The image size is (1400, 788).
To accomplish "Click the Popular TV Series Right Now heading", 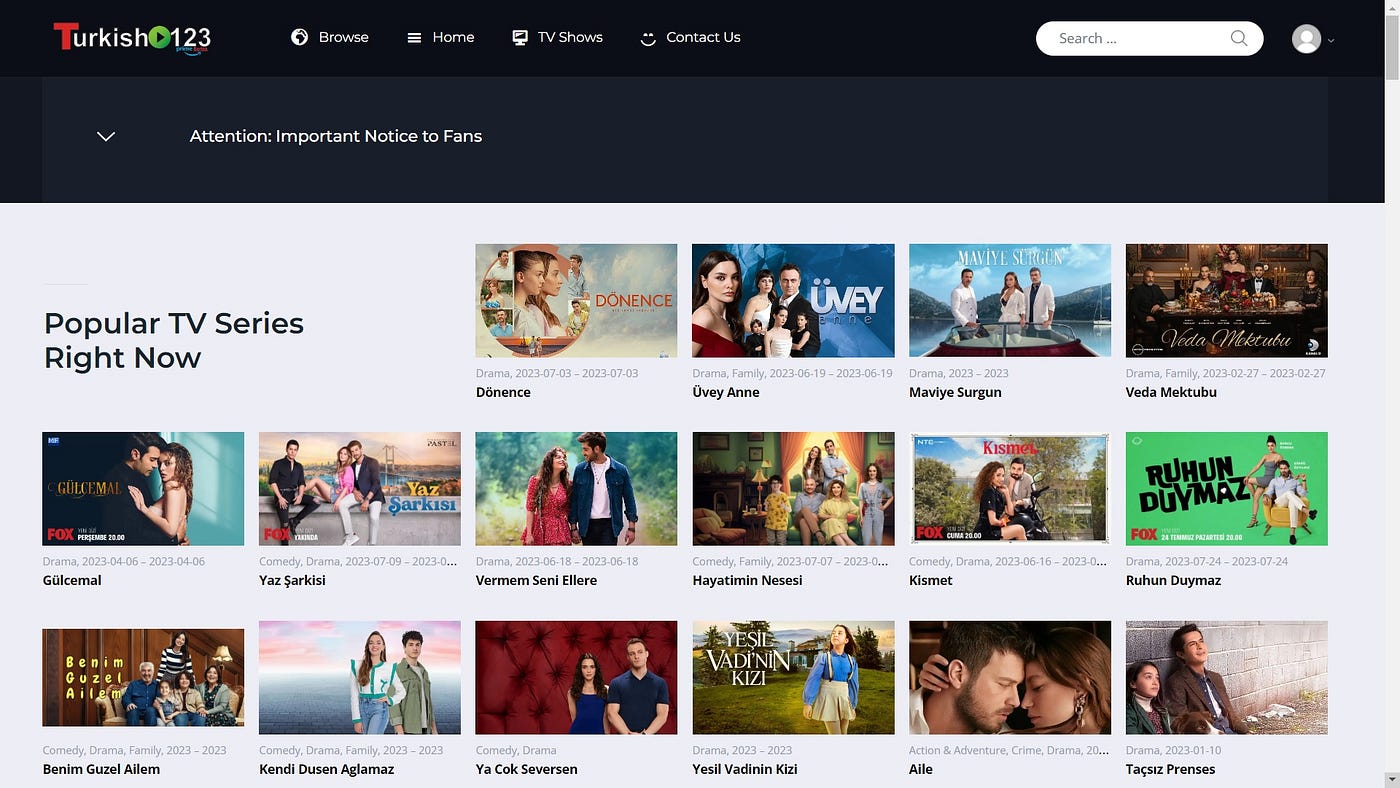I will click(174, 340).
